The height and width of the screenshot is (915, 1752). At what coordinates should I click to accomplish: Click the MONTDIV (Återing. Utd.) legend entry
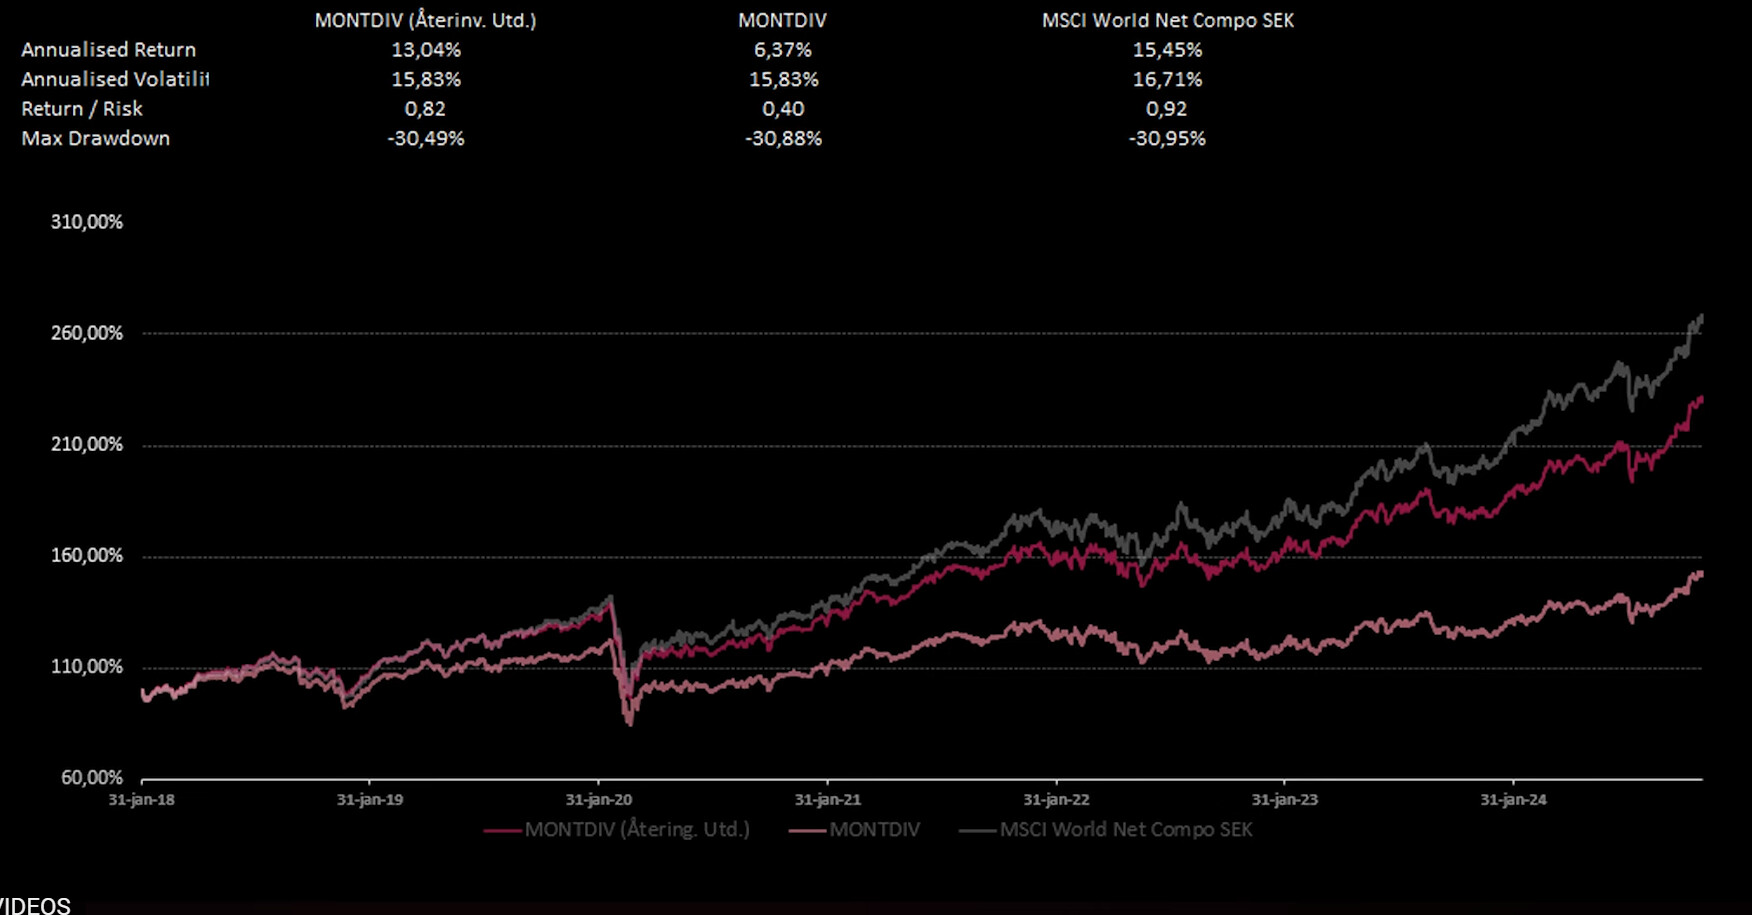pos(636,829)
